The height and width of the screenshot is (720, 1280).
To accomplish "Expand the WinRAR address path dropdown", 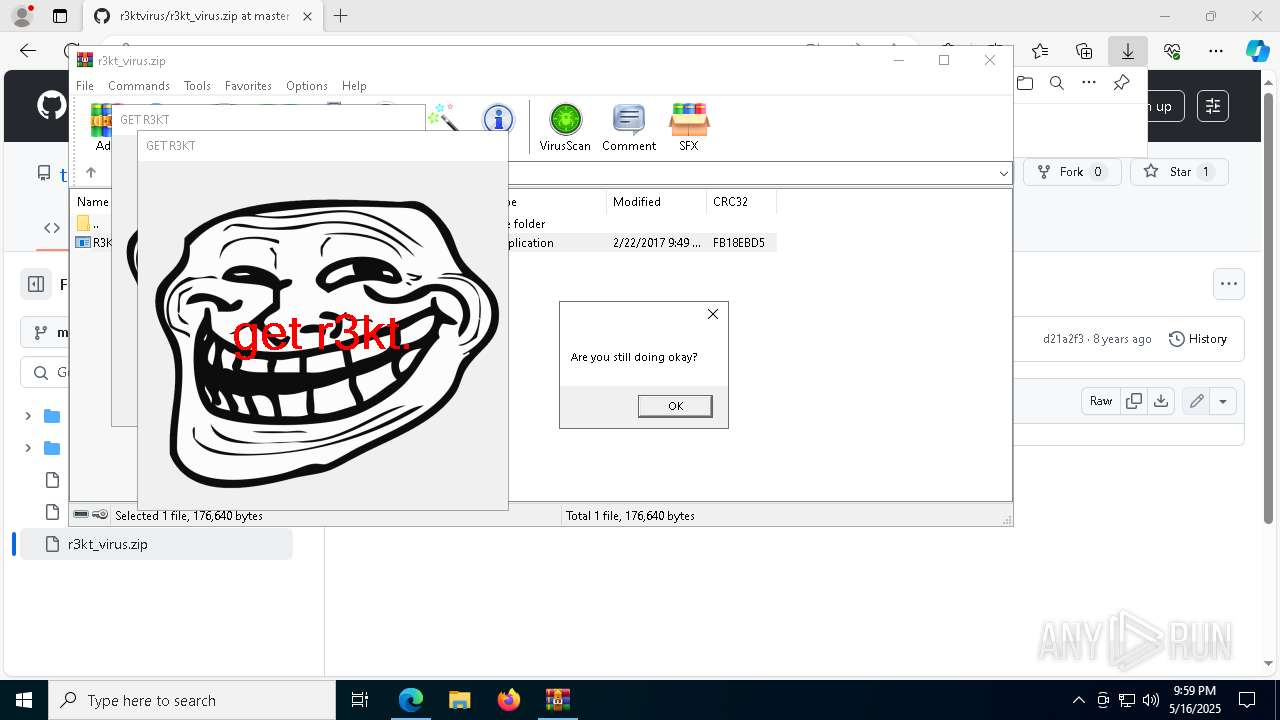I will [x=1003, y=174].
